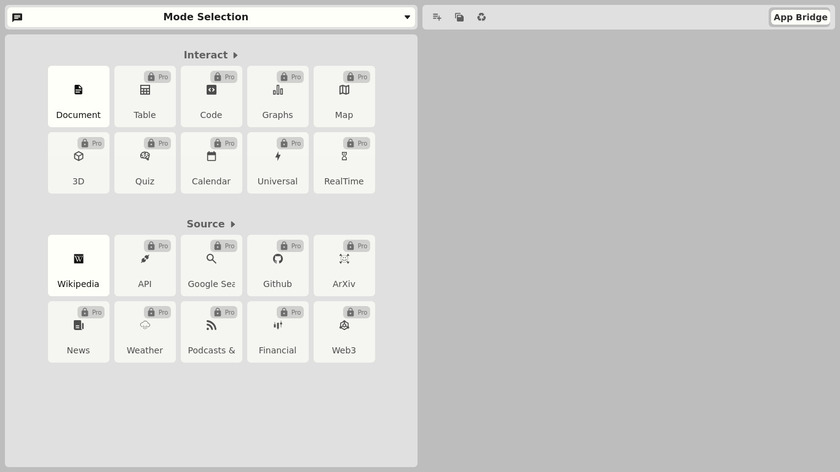The height and width of the screenshot is (472, 840).
Task: Open the Mode Selection dropdown arrow
Action: tap(407, 17)
